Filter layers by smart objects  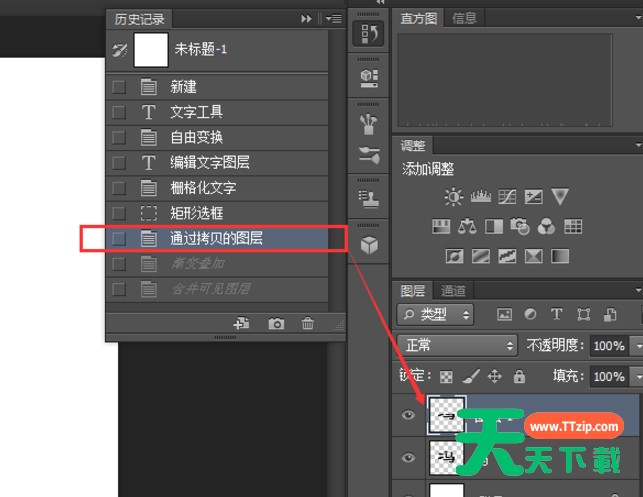[x=610, y=315]
